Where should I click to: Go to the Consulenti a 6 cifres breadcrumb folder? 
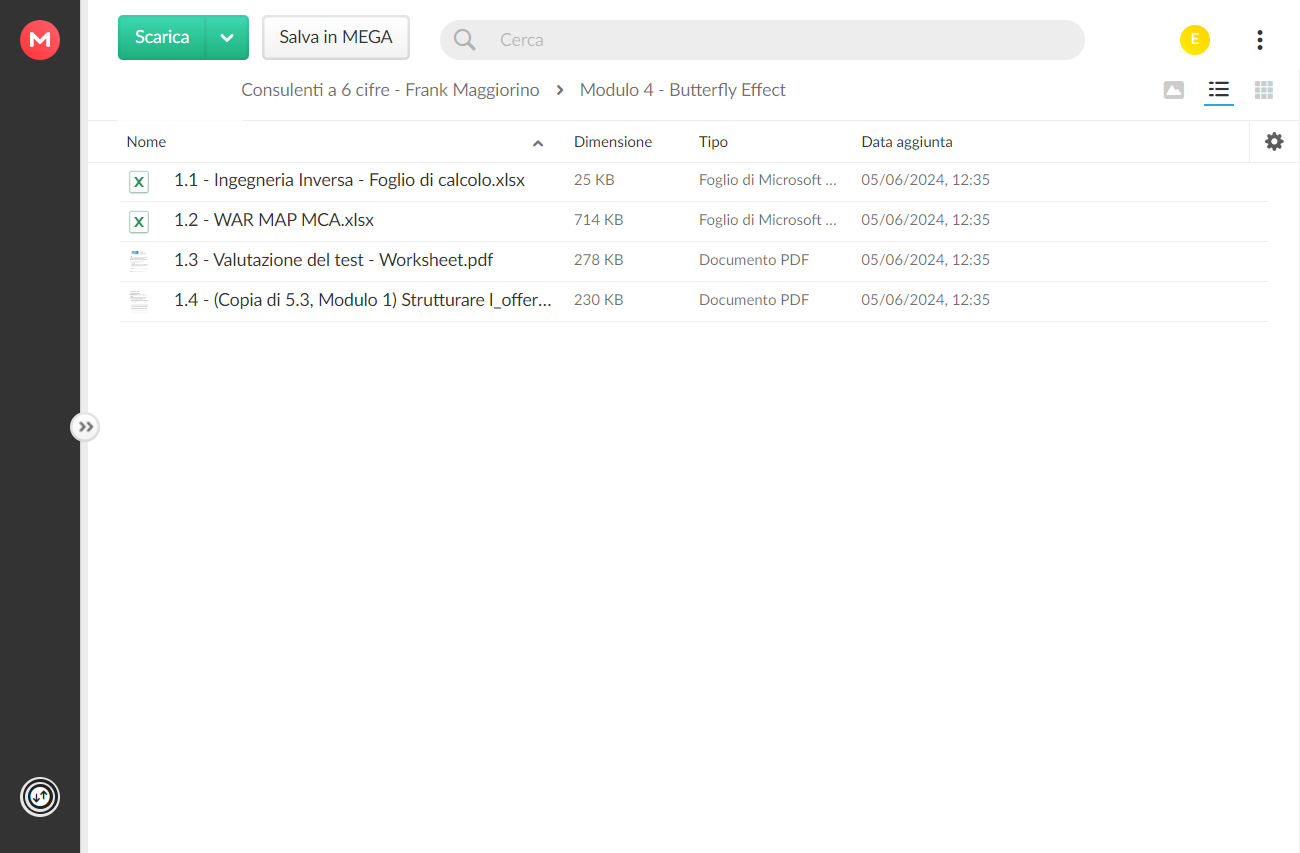point(390,90)
